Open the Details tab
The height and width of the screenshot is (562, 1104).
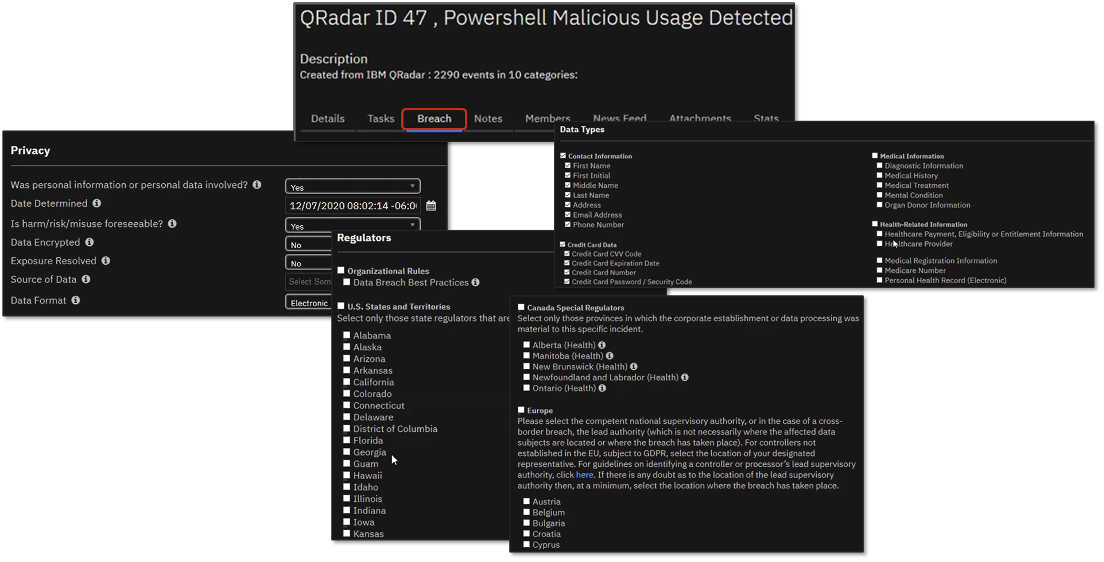(328, 118)
